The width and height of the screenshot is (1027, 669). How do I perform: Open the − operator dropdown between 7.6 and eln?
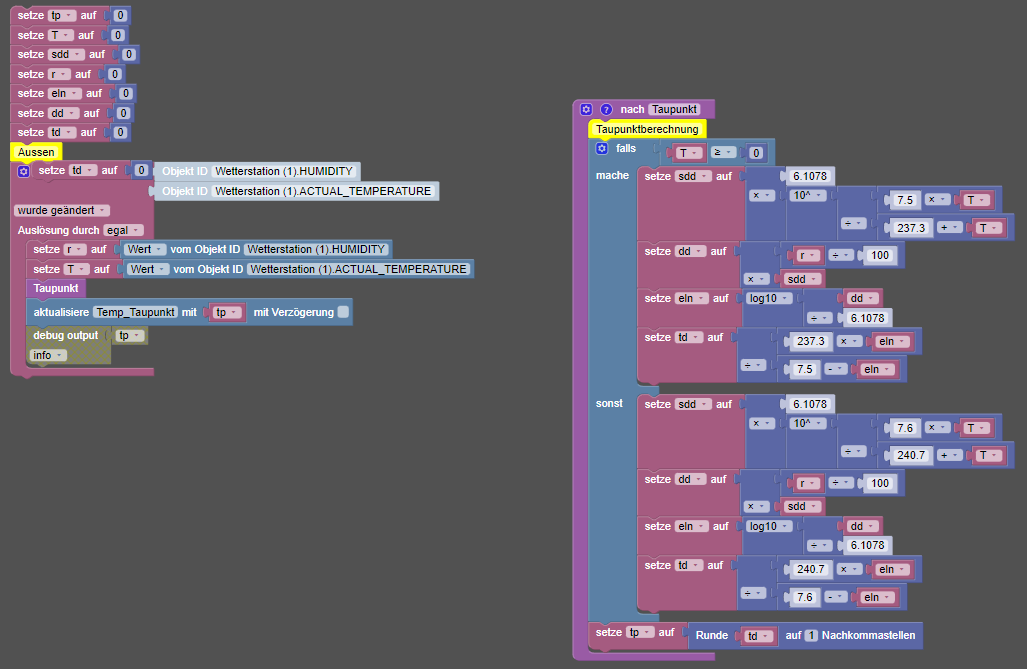click(x=835, y=597)
